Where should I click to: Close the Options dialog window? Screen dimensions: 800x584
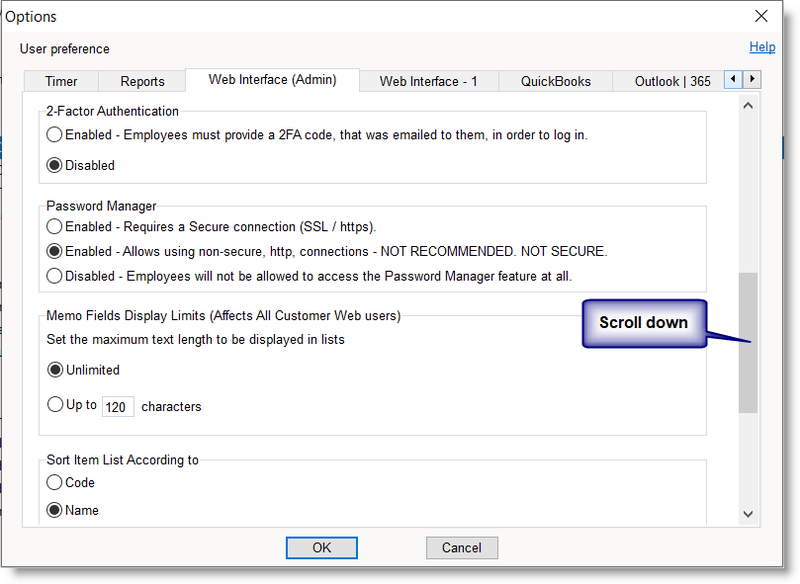pos(762,16)
